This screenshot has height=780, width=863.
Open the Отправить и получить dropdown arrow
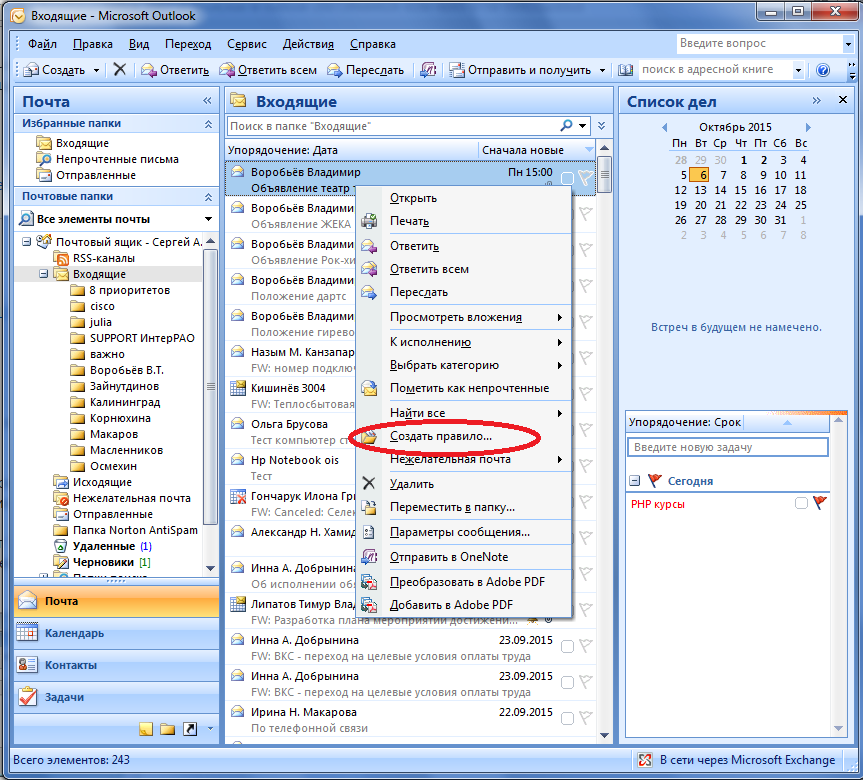[602, 70]
